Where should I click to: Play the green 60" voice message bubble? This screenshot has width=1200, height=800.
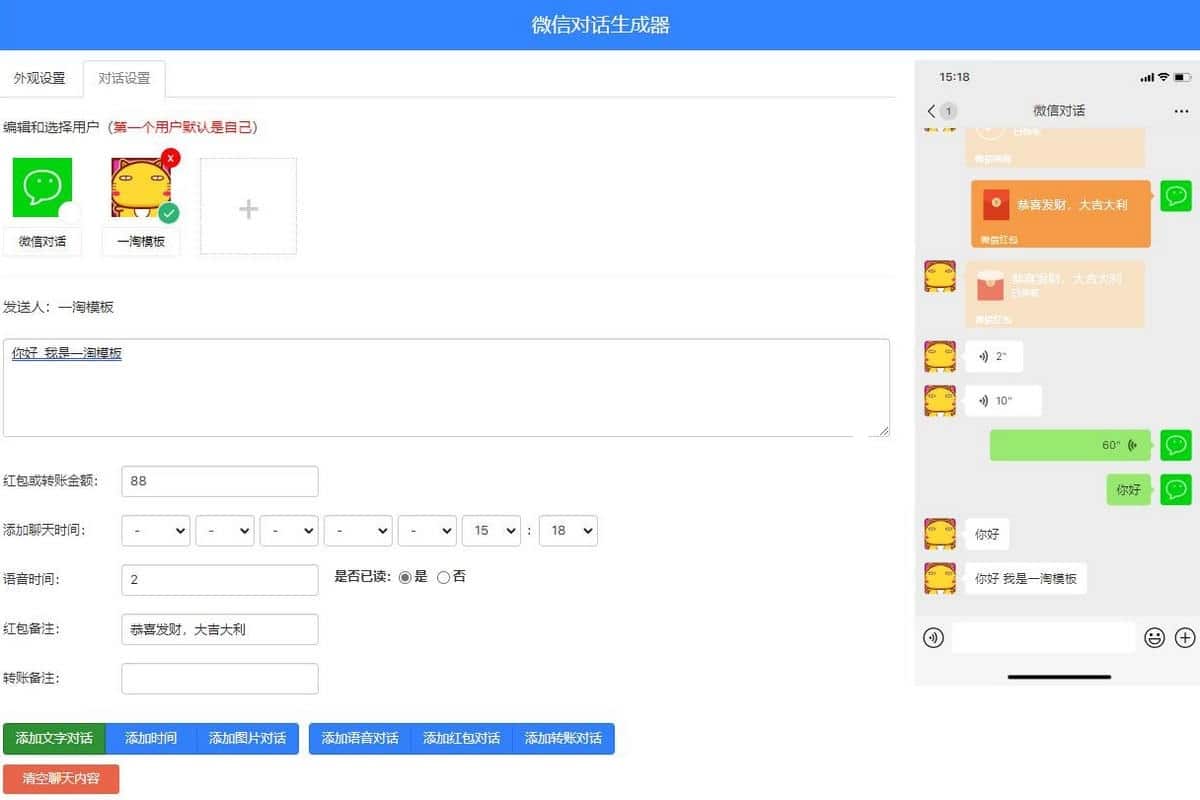point(1070,445)
